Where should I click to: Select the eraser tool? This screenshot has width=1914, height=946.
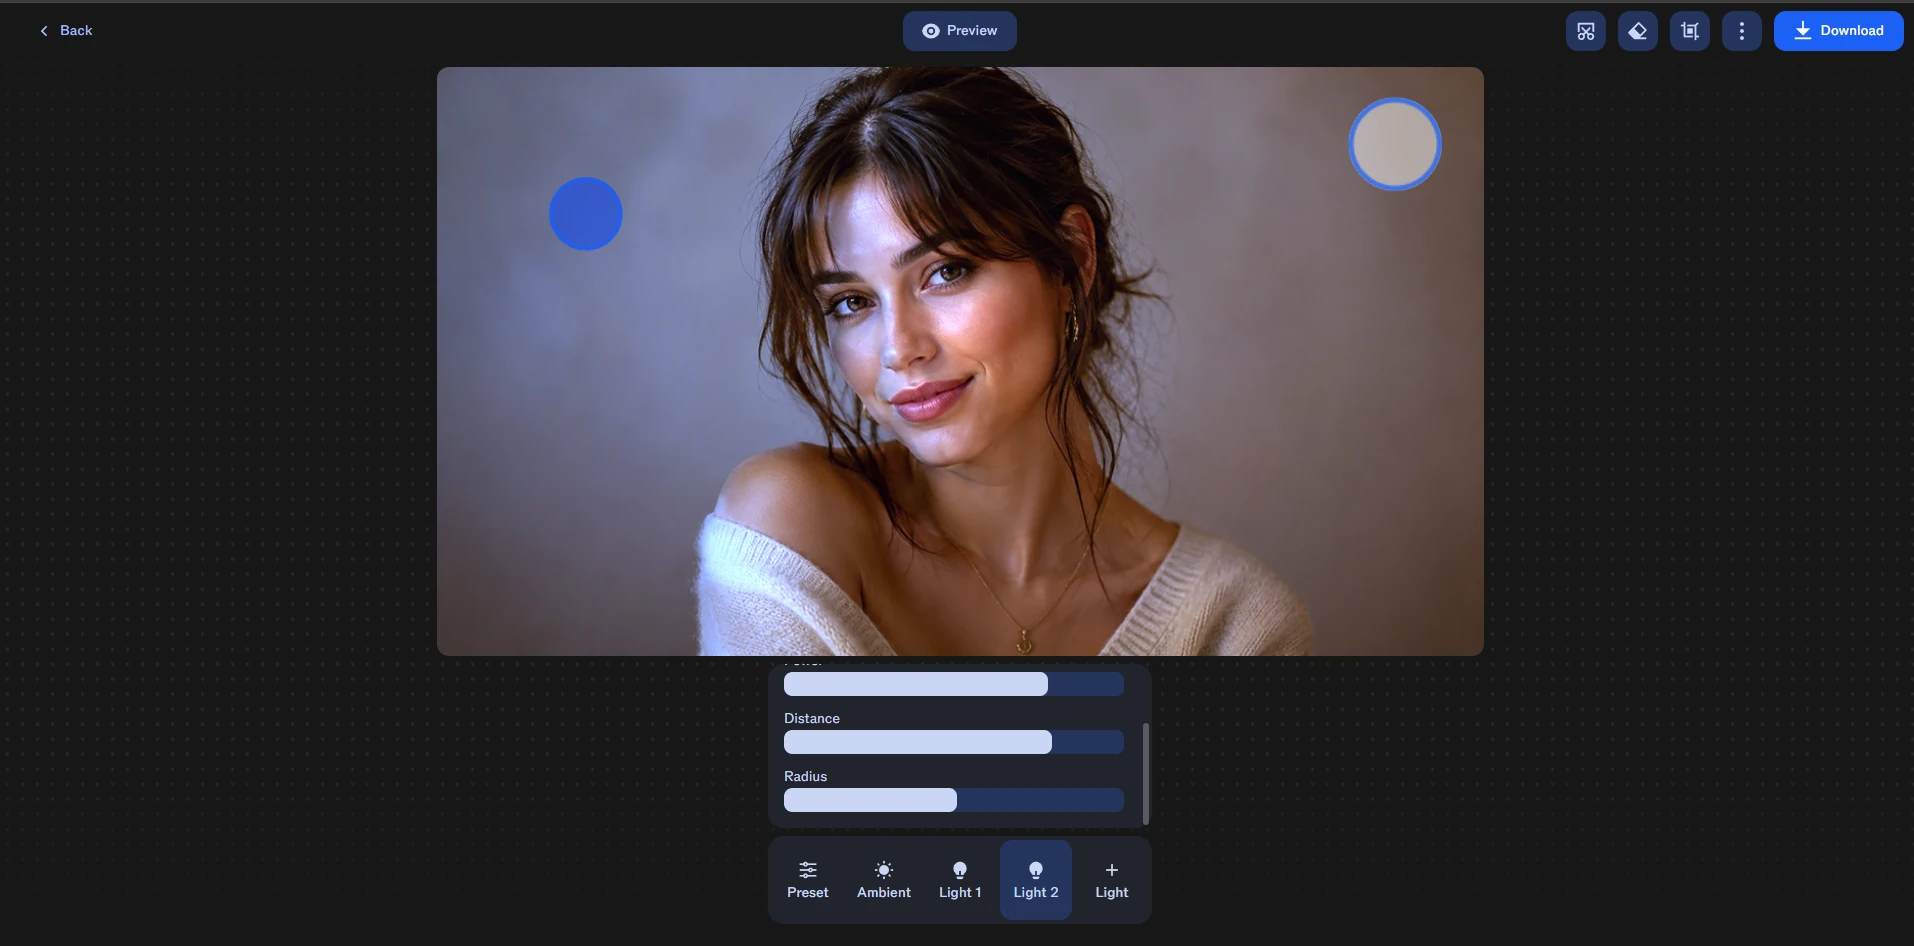pyautogui.click(x=1637, y=31)
